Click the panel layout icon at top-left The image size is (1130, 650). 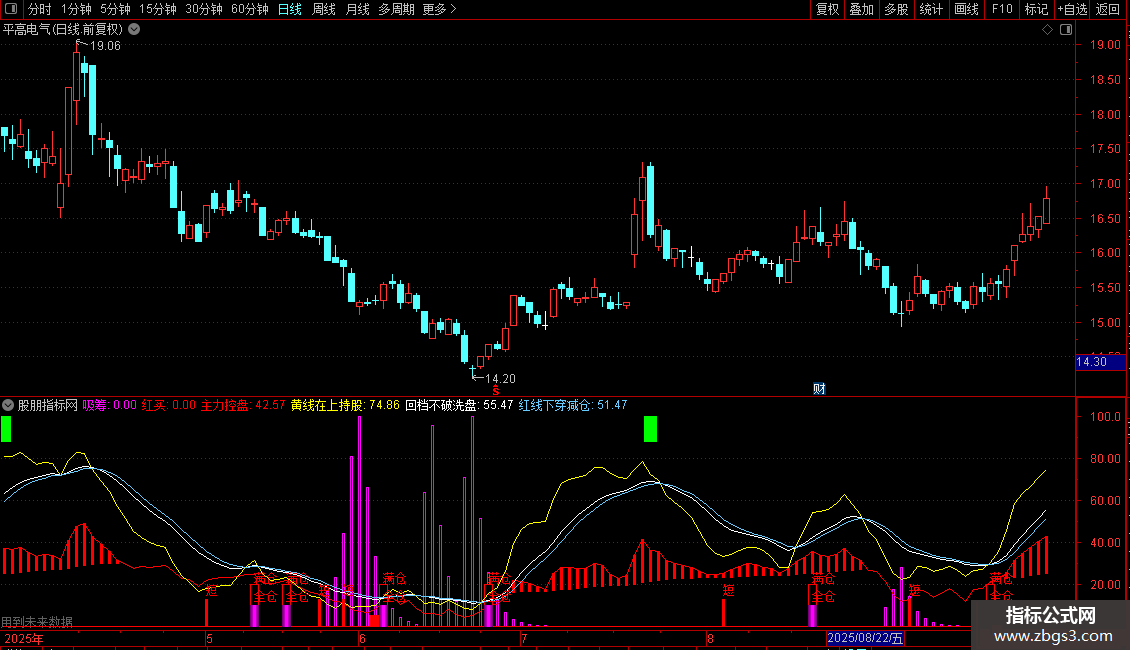pyautogui.click(x=12, y=10)
